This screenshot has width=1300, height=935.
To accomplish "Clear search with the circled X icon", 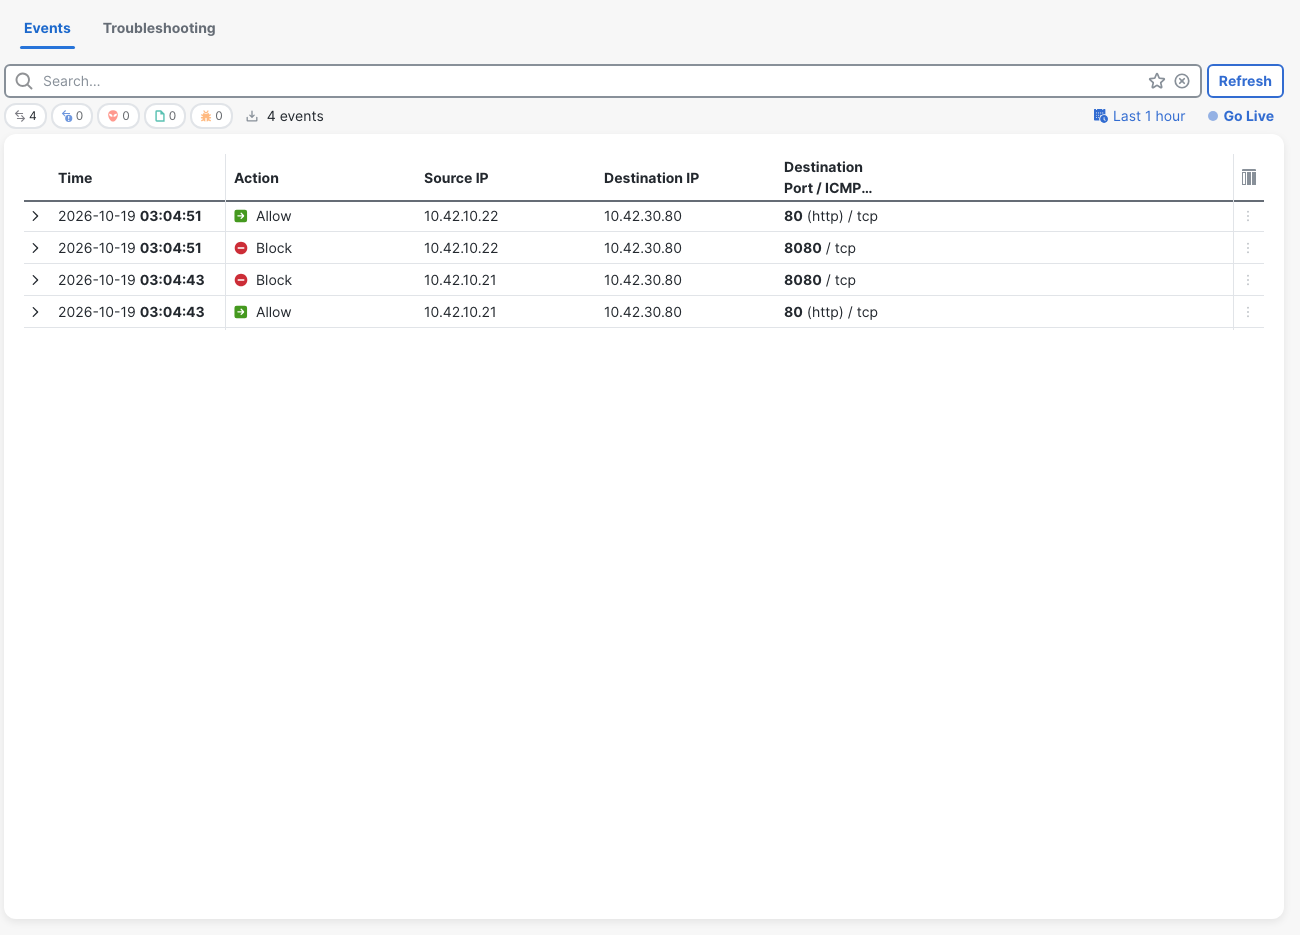I will [x=1182, y=81].
